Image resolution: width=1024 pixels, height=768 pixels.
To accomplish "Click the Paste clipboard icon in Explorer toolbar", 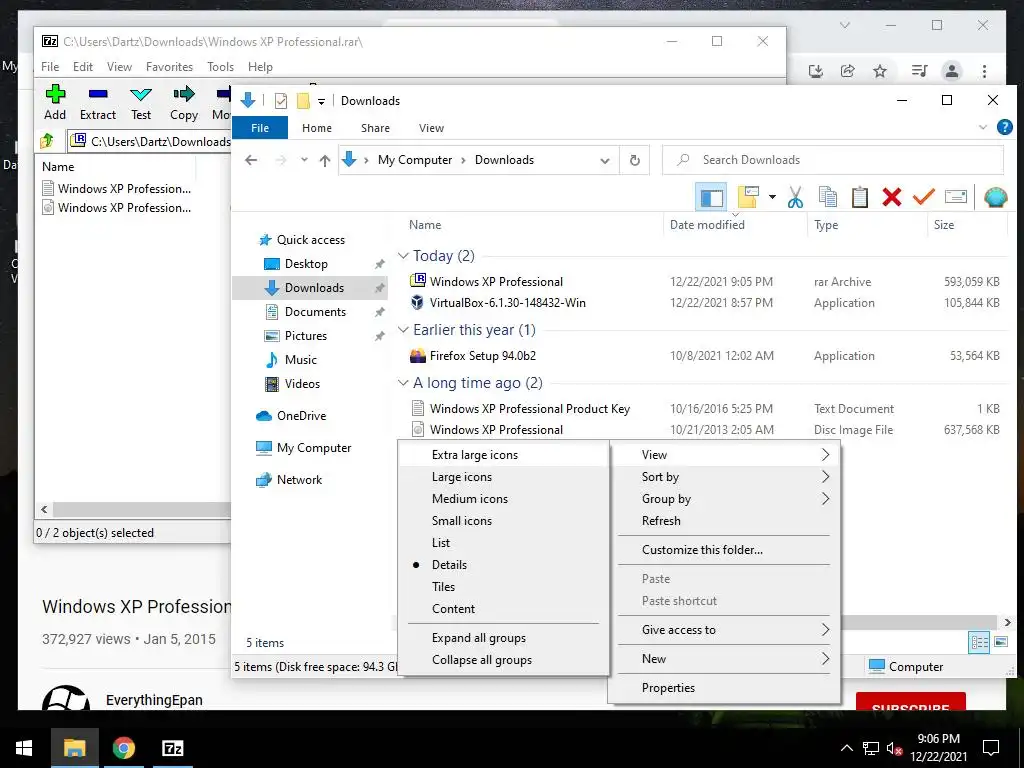I will (x=859, y=197).
